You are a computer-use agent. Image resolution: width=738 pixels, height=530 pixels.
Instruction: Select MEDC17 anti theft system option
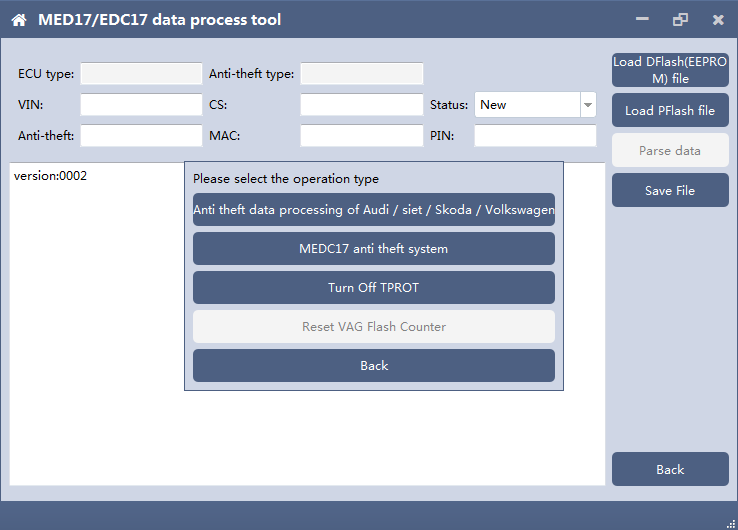click(374, 249)
